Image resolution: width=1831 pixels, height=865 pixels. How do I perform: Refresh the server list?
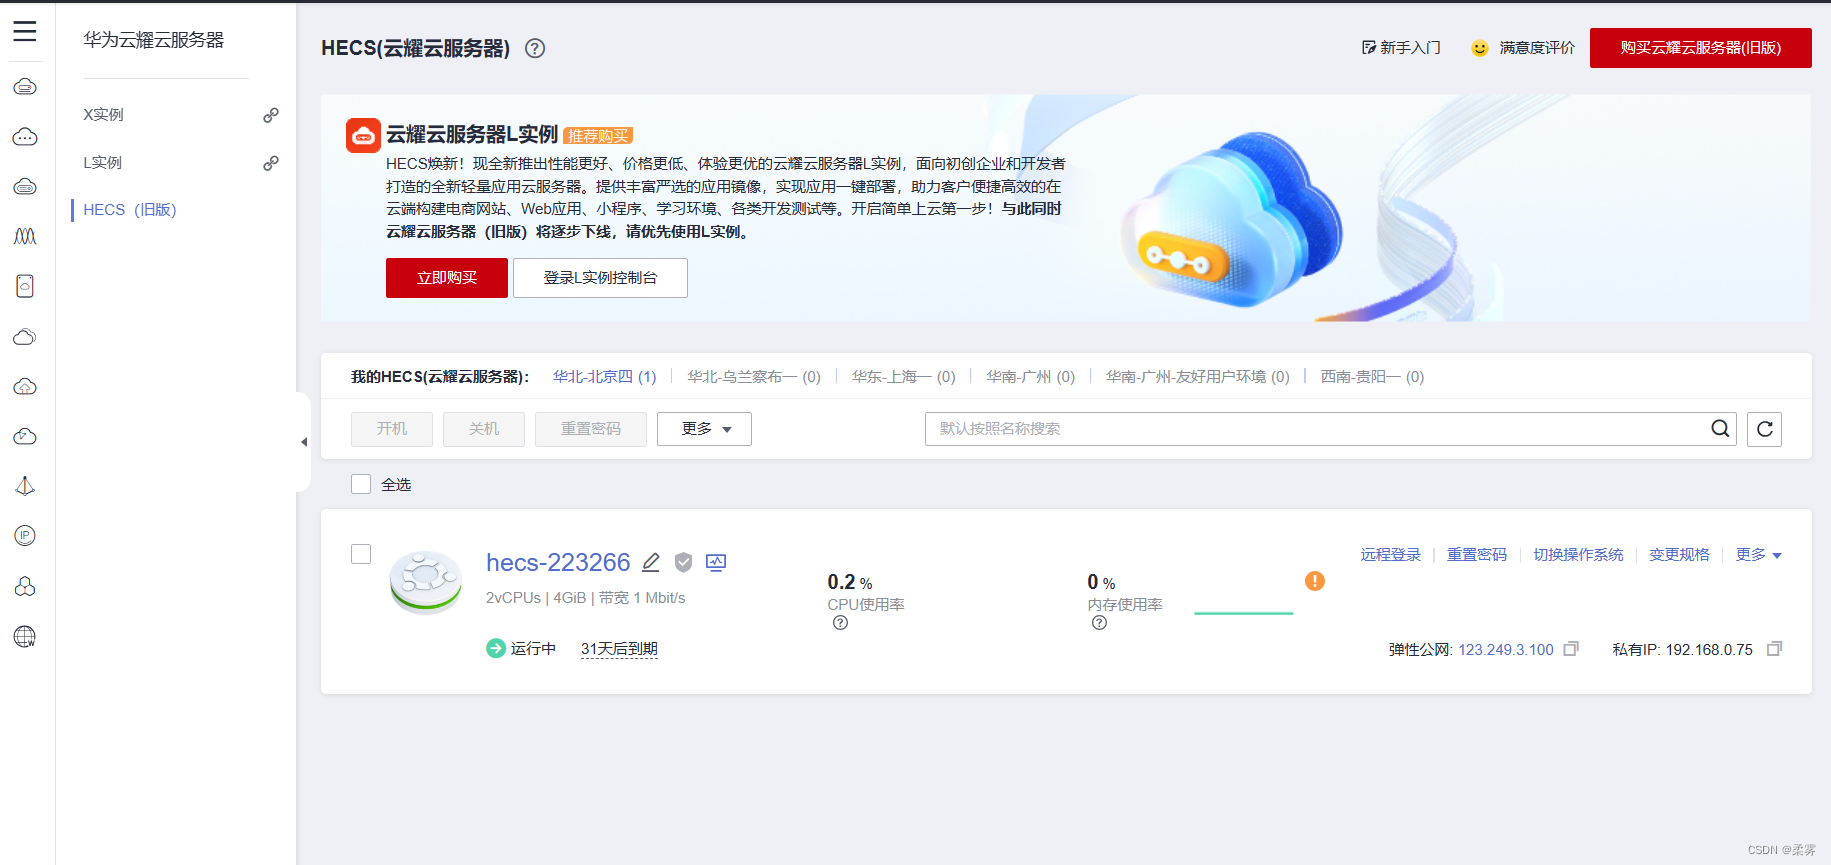(1764, 429)
